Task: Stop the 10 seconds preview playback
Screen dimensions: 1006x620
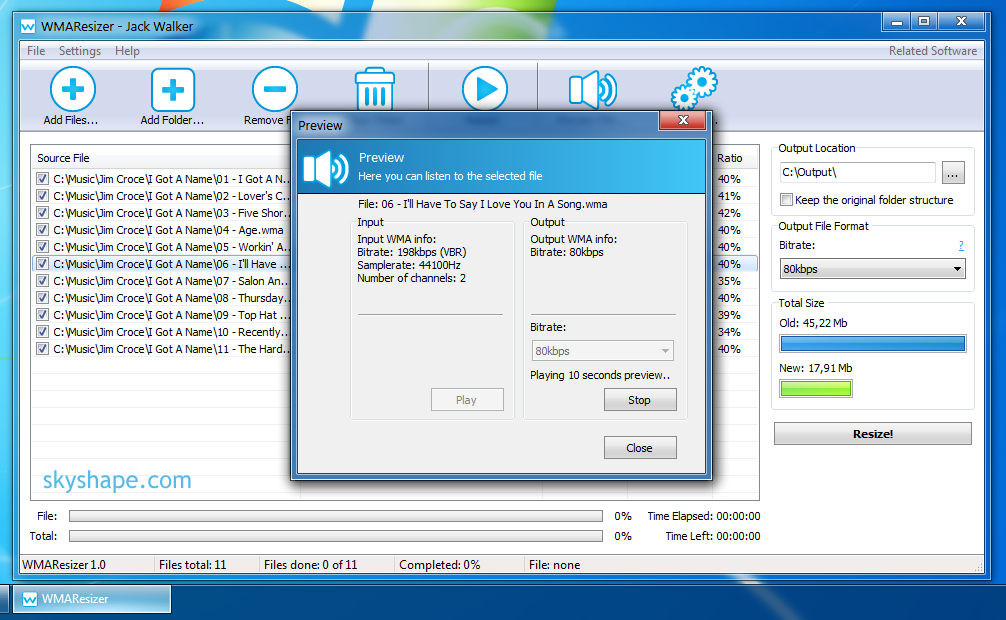Action: 639,400
